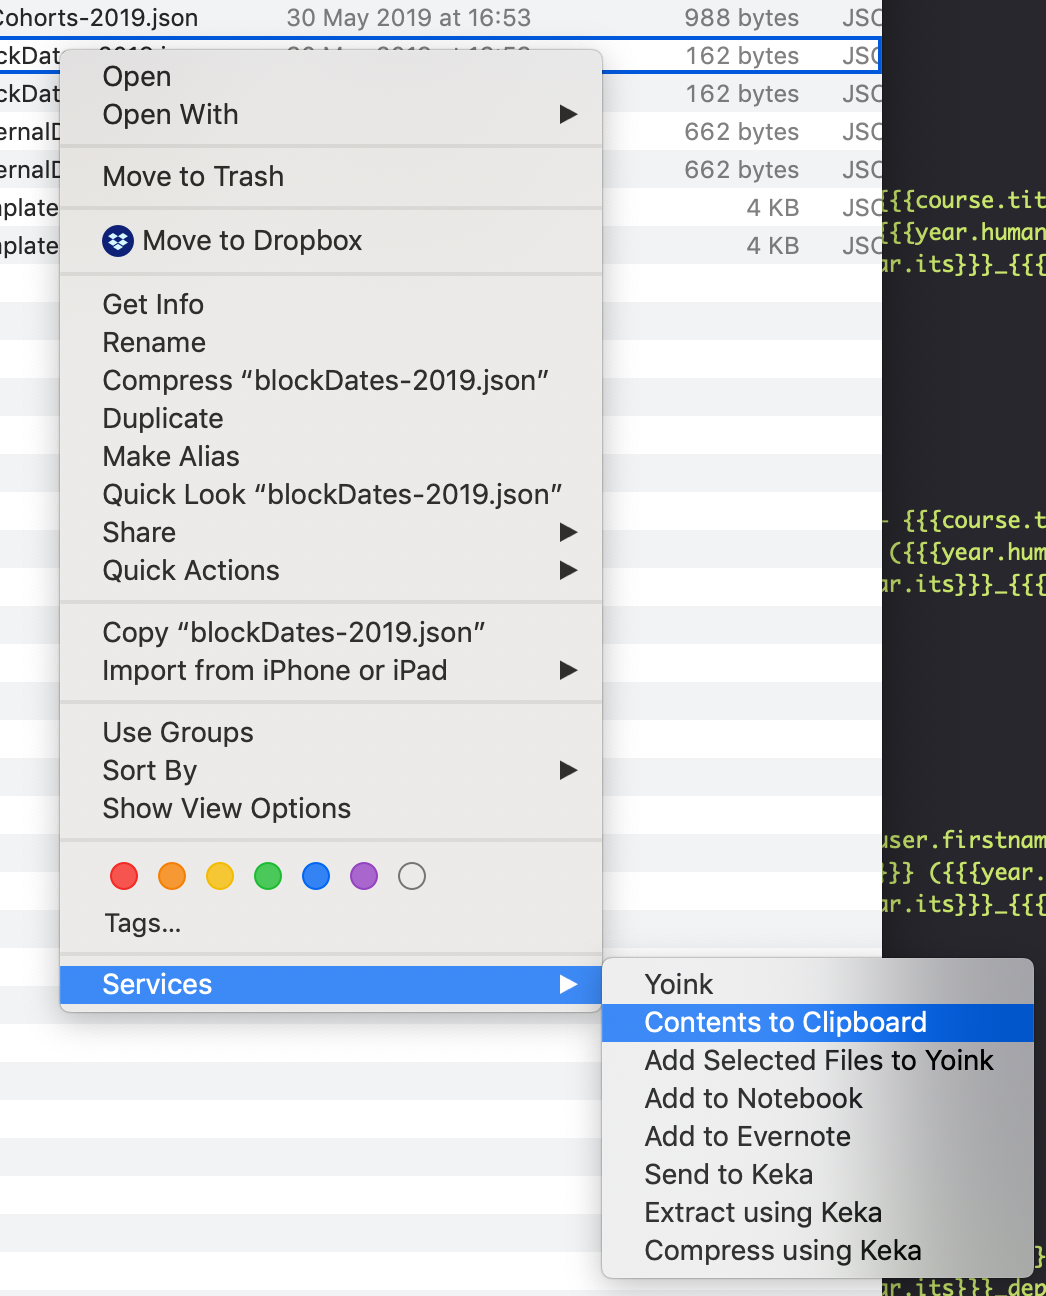Click the Dropbox icon in the context menu

click(x=118, y=241)
